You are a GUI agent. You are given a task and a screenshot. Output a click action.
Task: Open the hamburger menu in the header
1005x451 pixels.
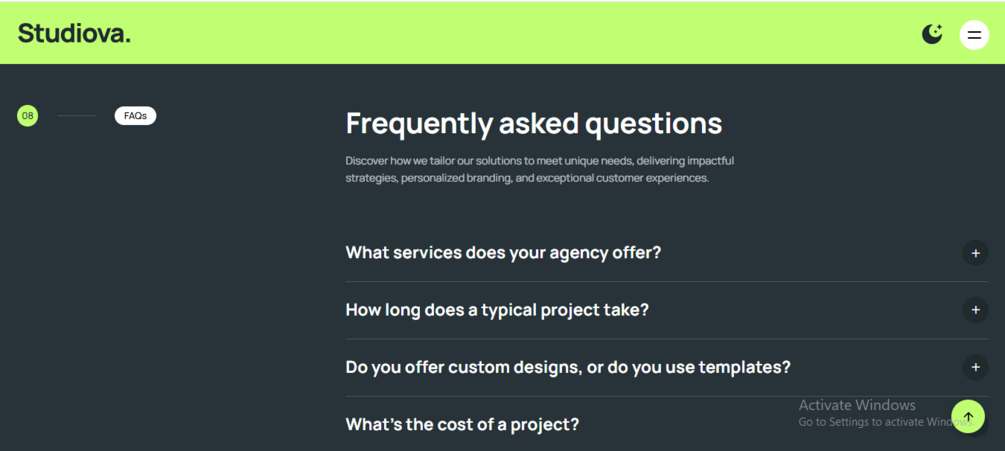974,35
